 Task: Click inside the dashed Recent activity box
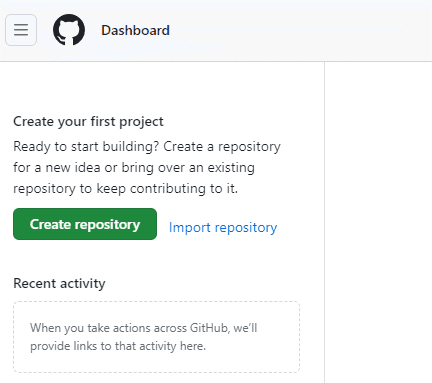156,337
